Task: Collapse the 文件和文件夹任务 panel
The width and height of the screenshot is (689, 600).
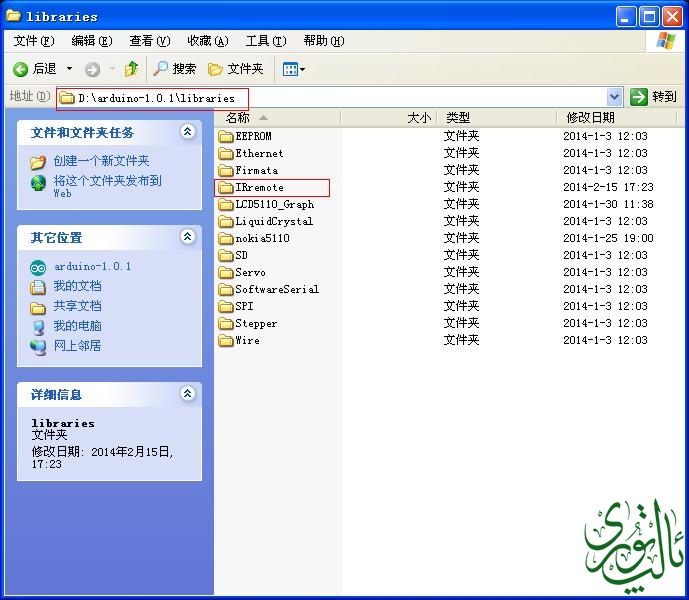Action: coord(188,131)
